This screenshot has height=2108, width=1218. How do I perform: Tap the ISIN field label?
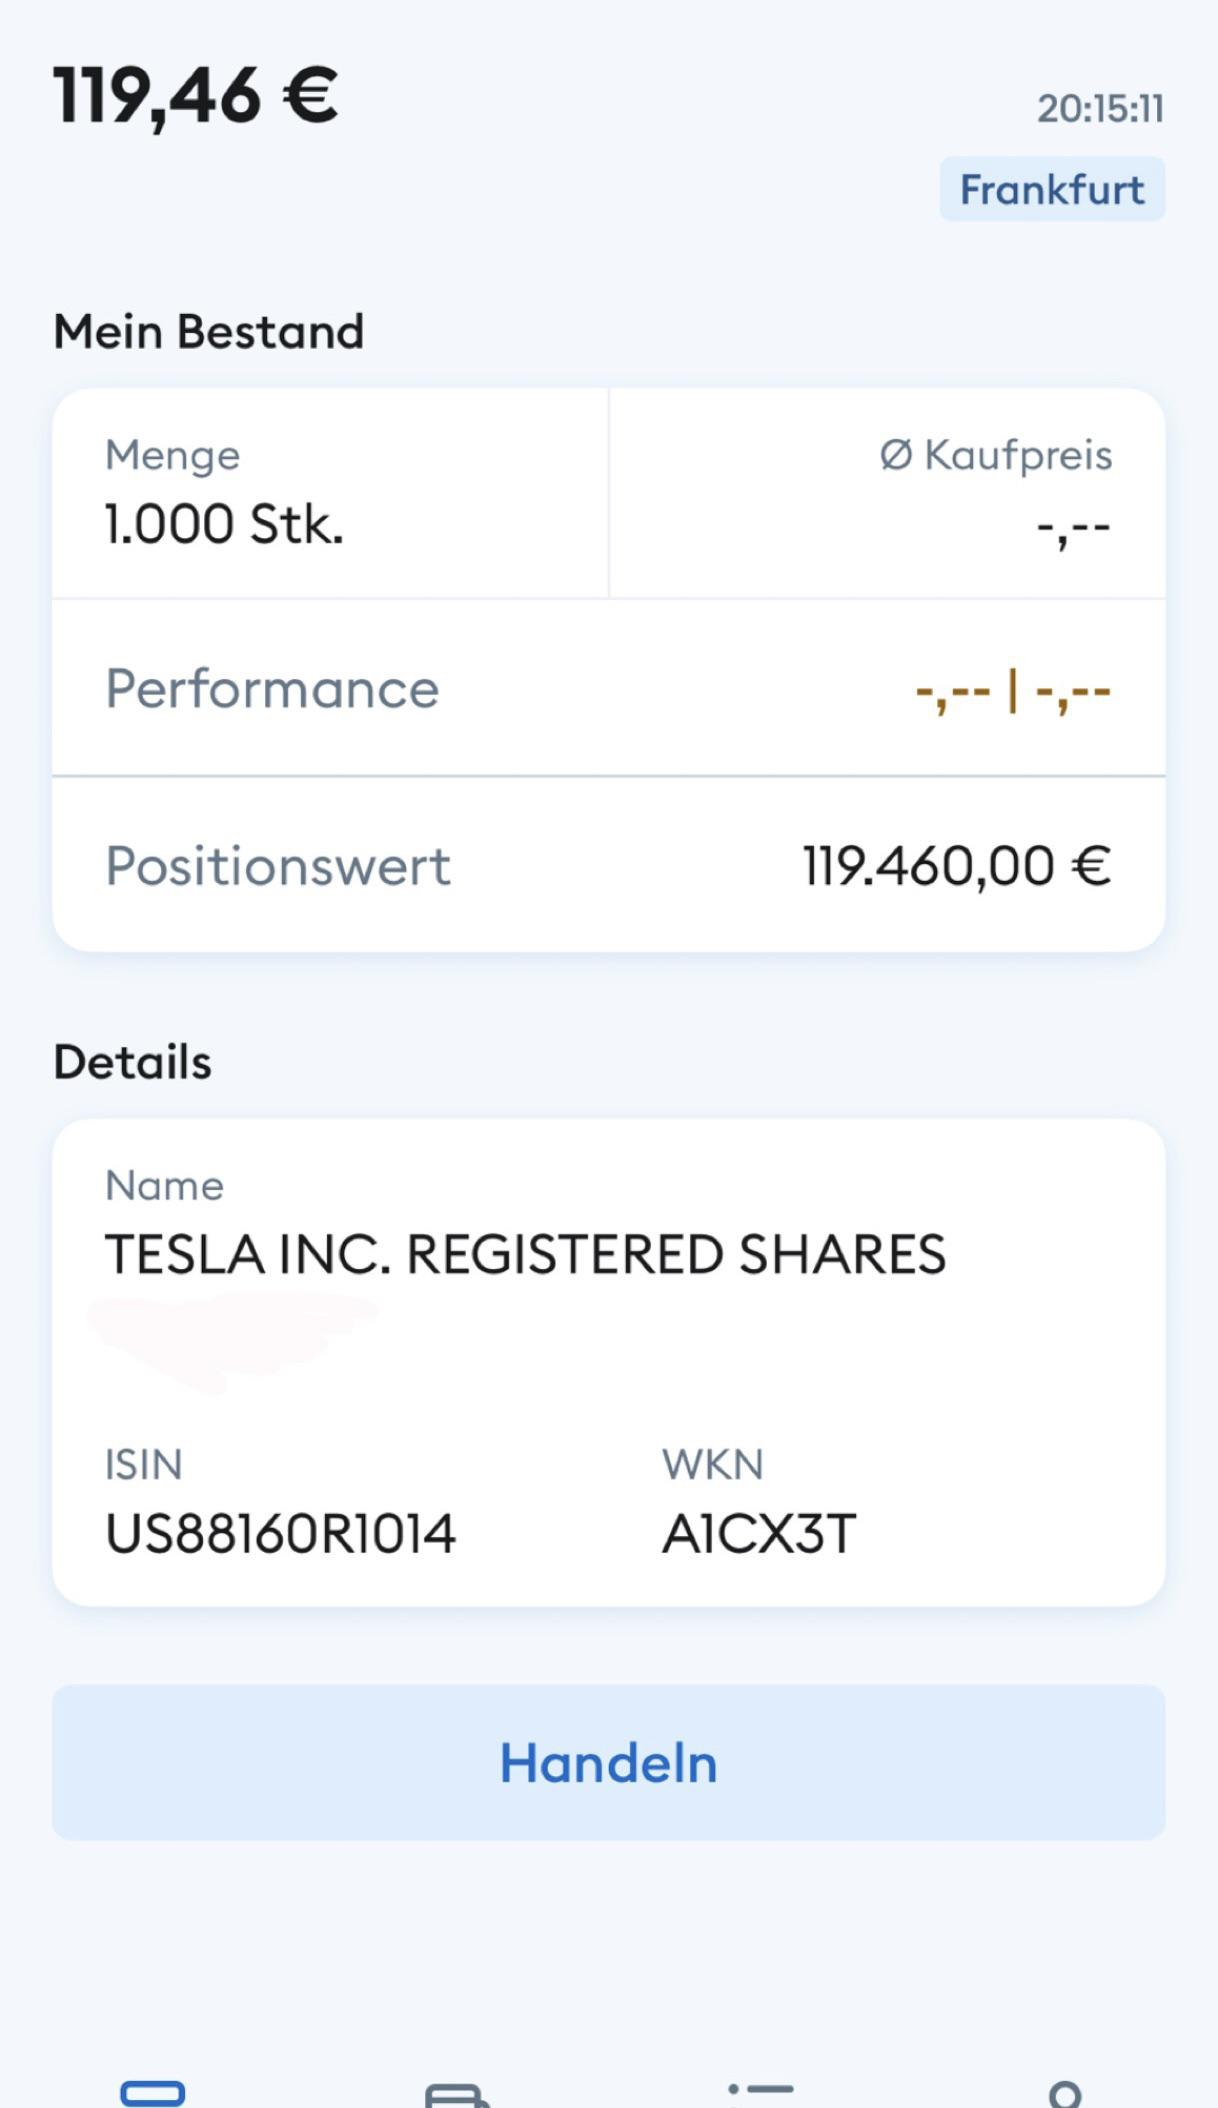pyautogui.click(x=144, y=1465)
